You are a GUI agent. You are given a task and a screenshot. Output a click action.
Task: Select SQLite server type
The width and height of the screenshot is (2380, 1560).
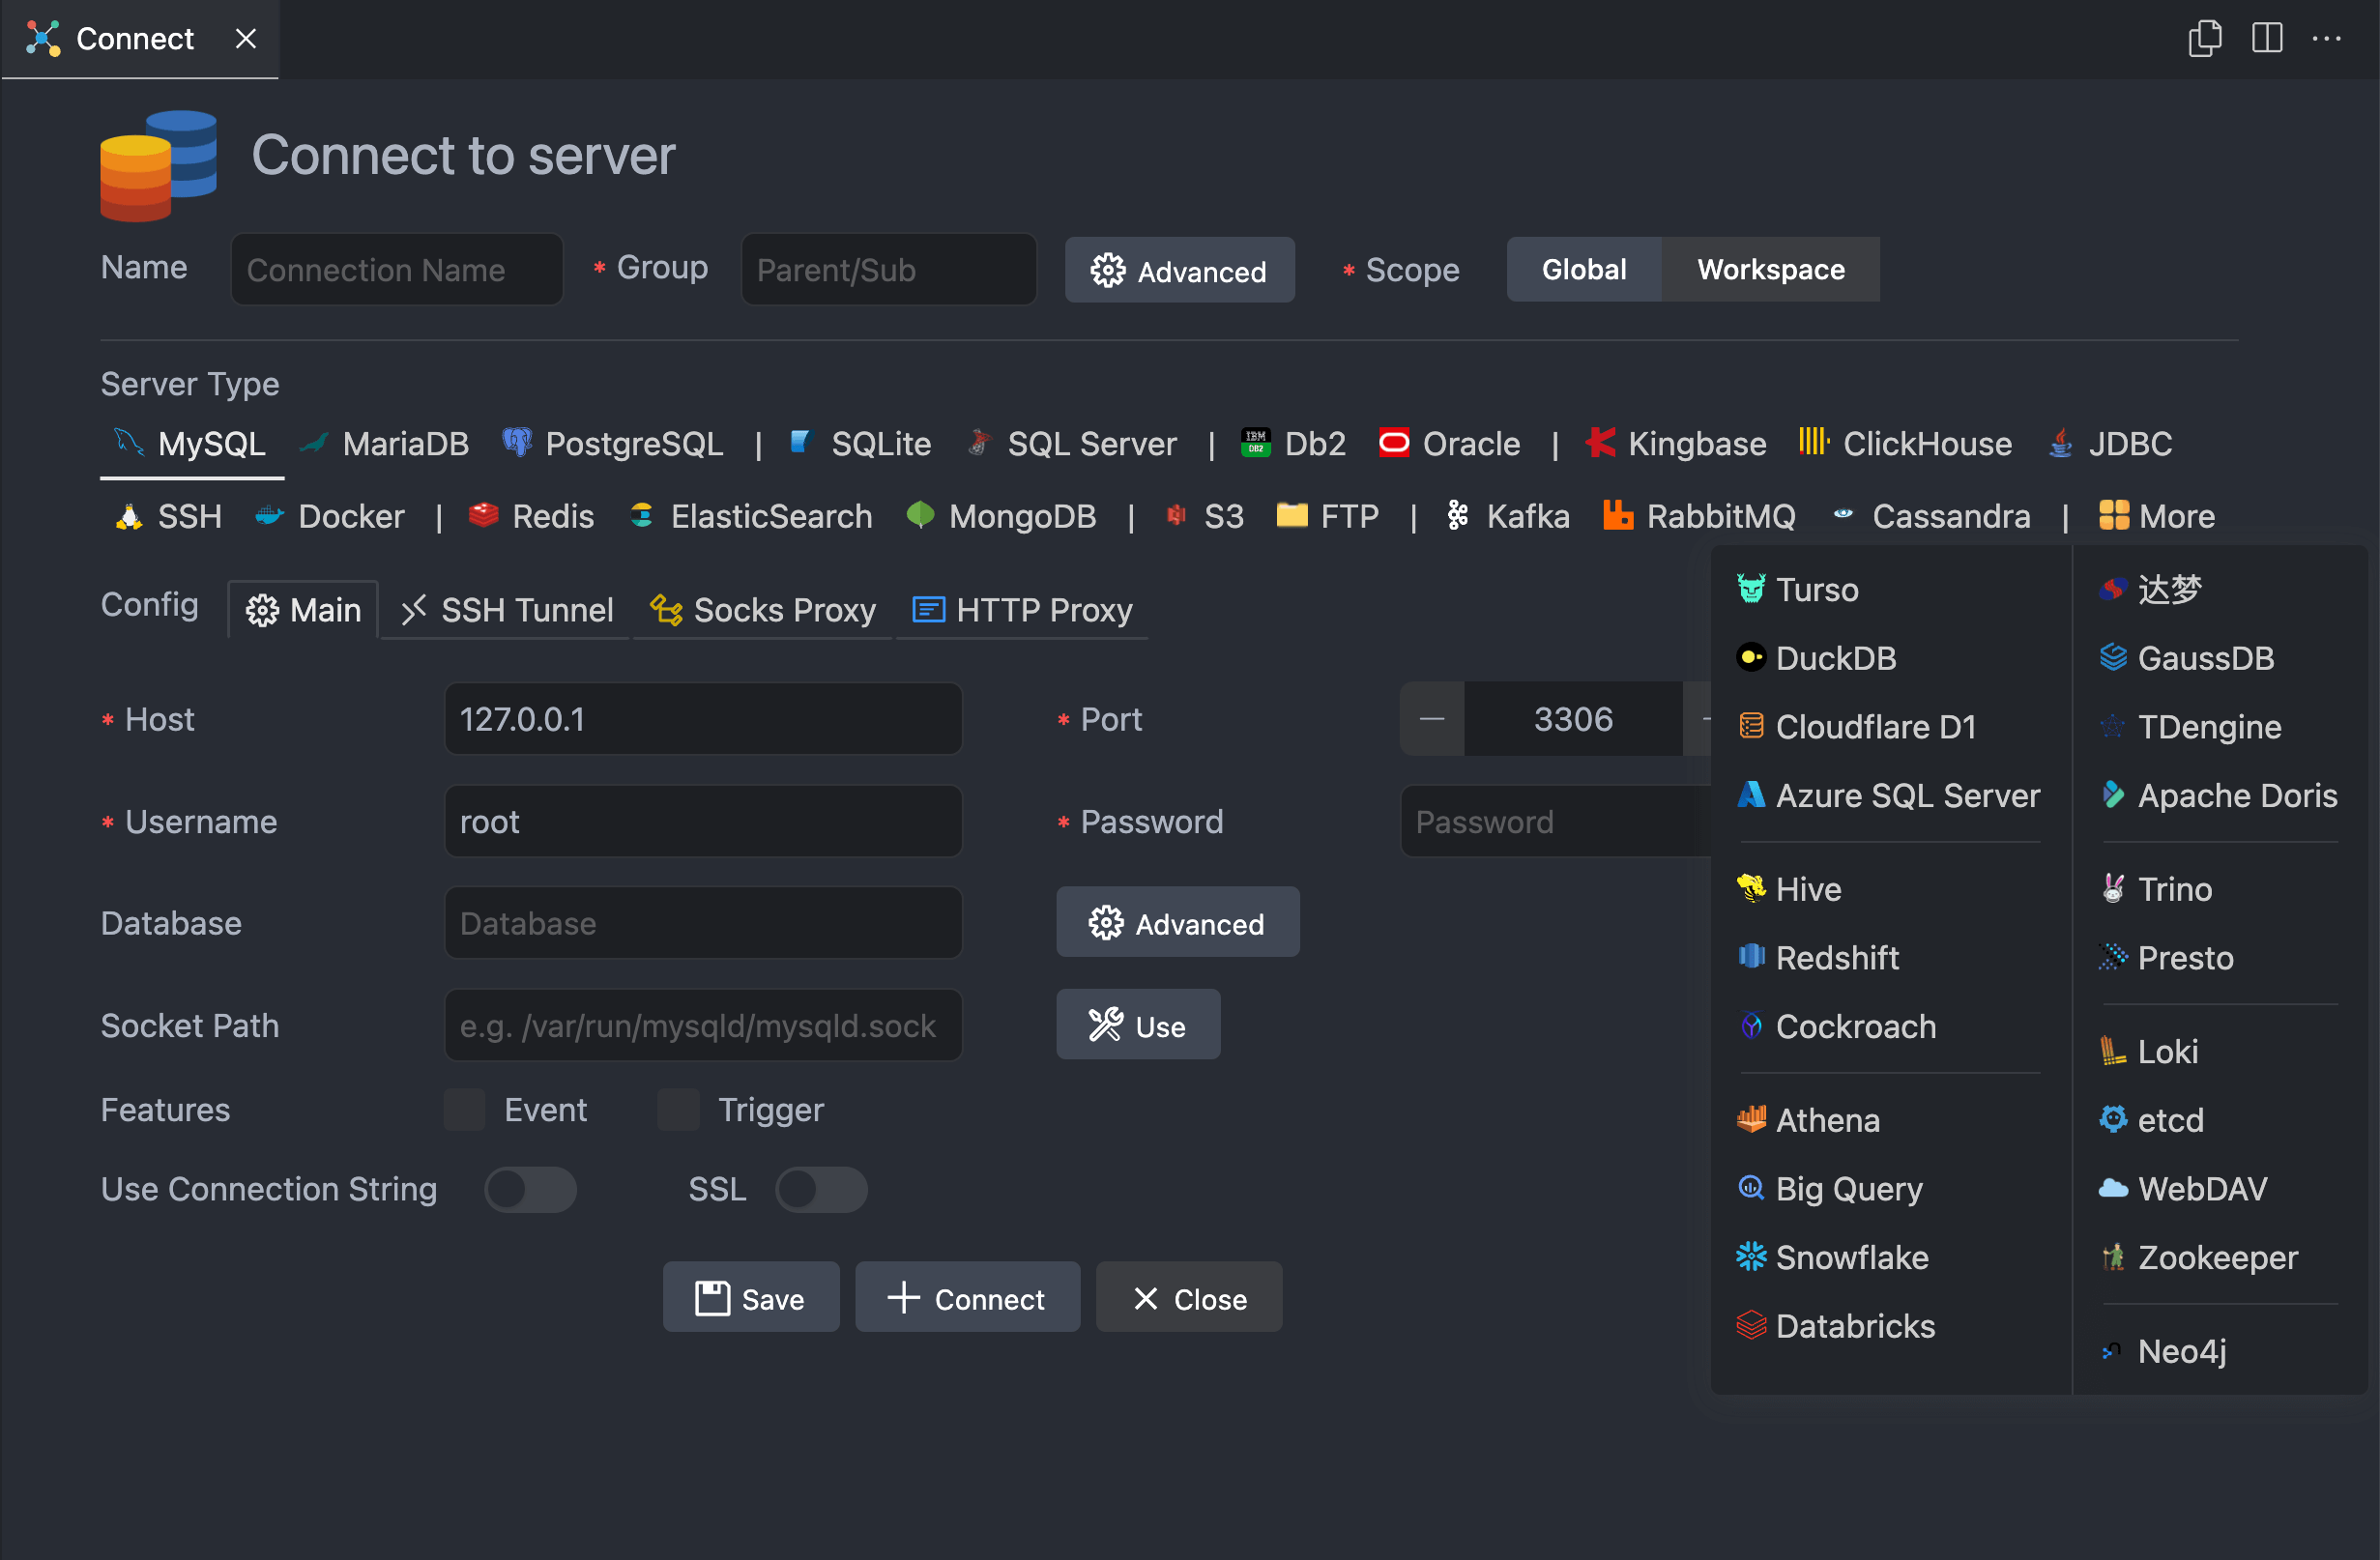click(x=859, y=443)
